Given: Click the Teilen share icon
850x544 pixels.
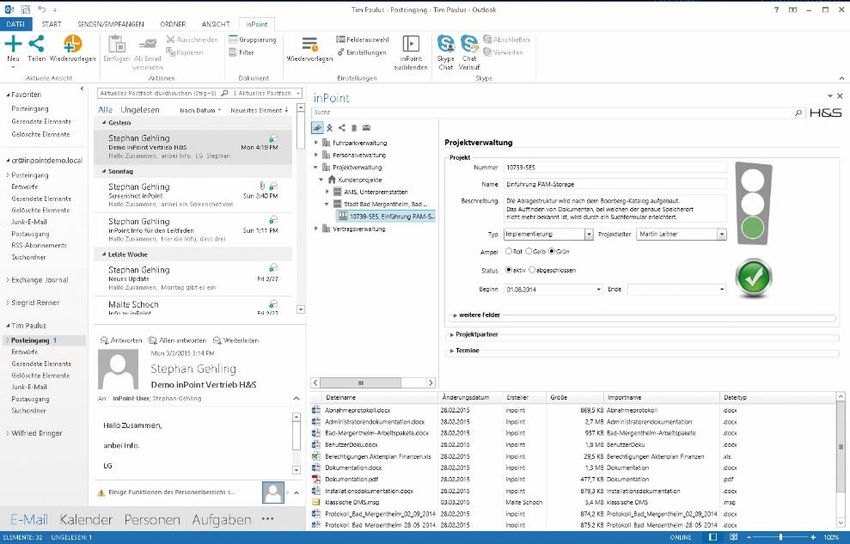Looking at the screenshot, I should [36, 43].
